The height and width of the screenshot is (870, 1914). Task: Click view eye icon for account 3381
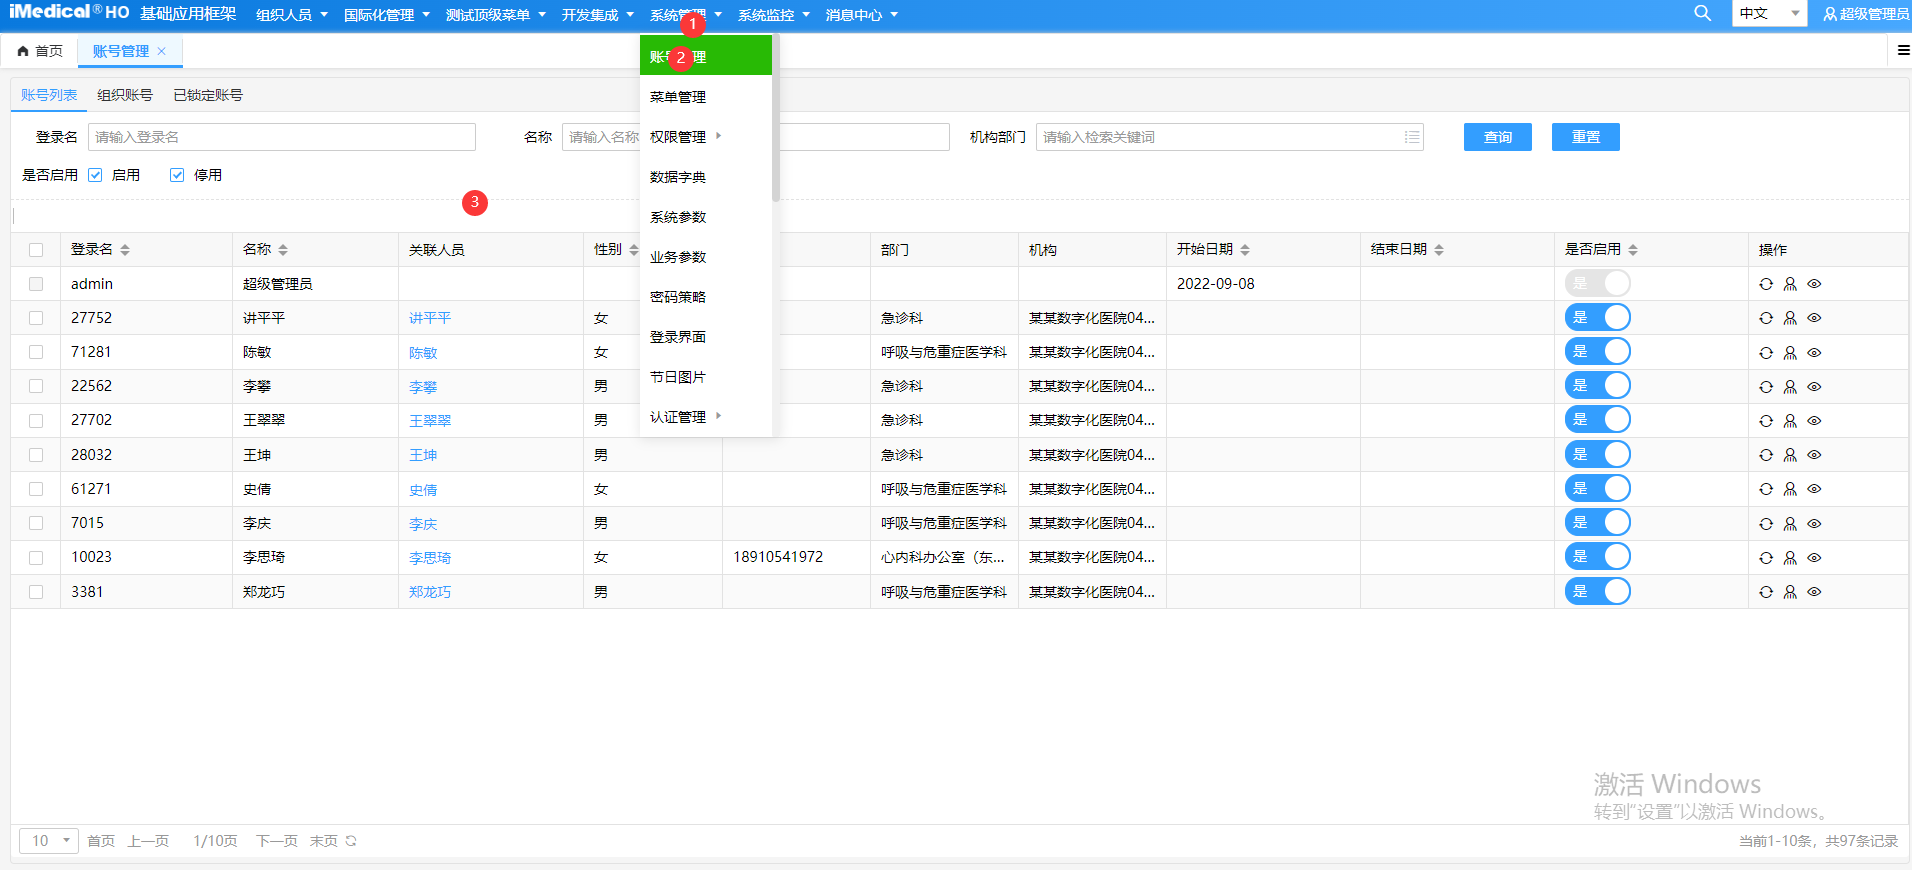point(1814,592)
